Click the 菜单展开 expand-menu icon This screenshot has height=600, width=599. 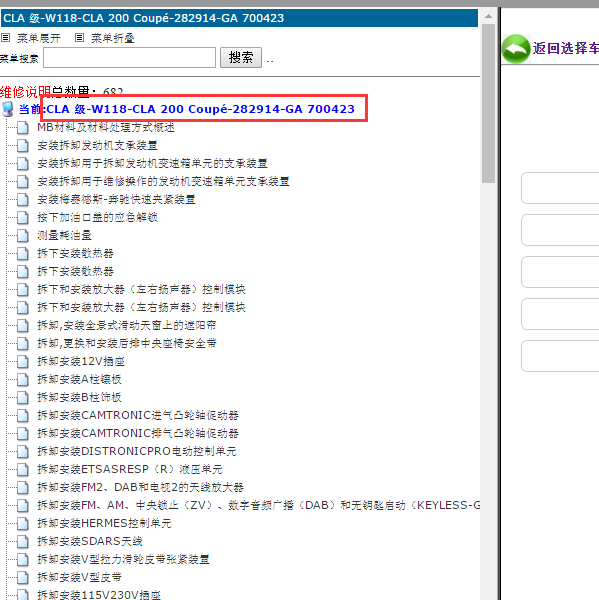[x=5, y=38]
